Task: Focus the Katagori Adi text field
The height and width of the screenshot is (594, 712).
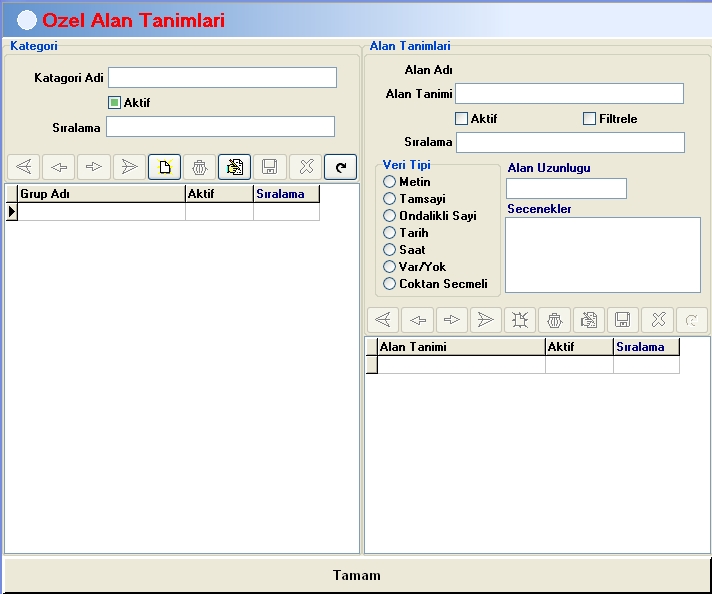Action: coord(222,78)
